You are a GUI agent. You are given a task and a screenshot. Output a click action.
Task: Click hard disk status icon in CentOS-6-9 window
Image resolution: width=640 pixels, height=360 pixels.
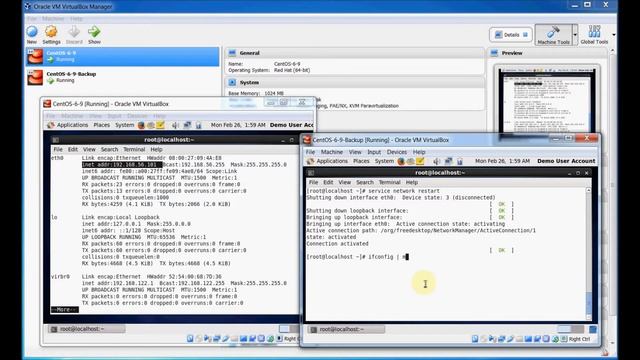(x=190, y=338)
